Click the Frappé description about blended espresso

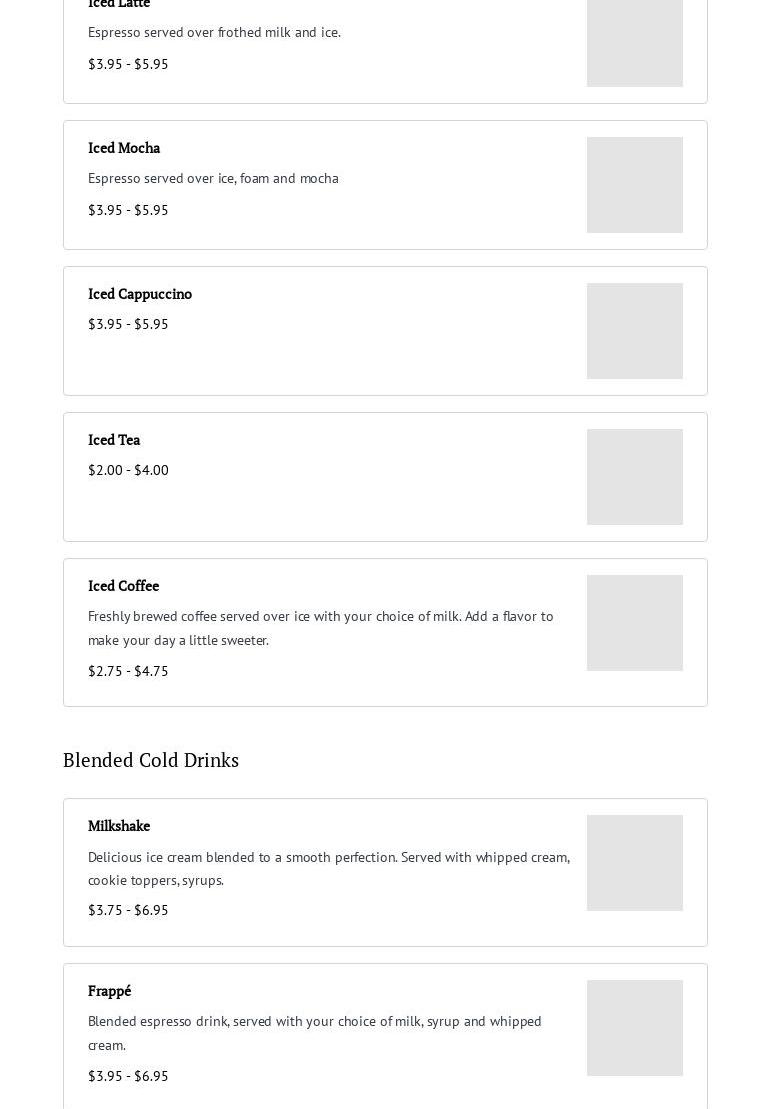pyautogui.click(x=314, y=1032)
